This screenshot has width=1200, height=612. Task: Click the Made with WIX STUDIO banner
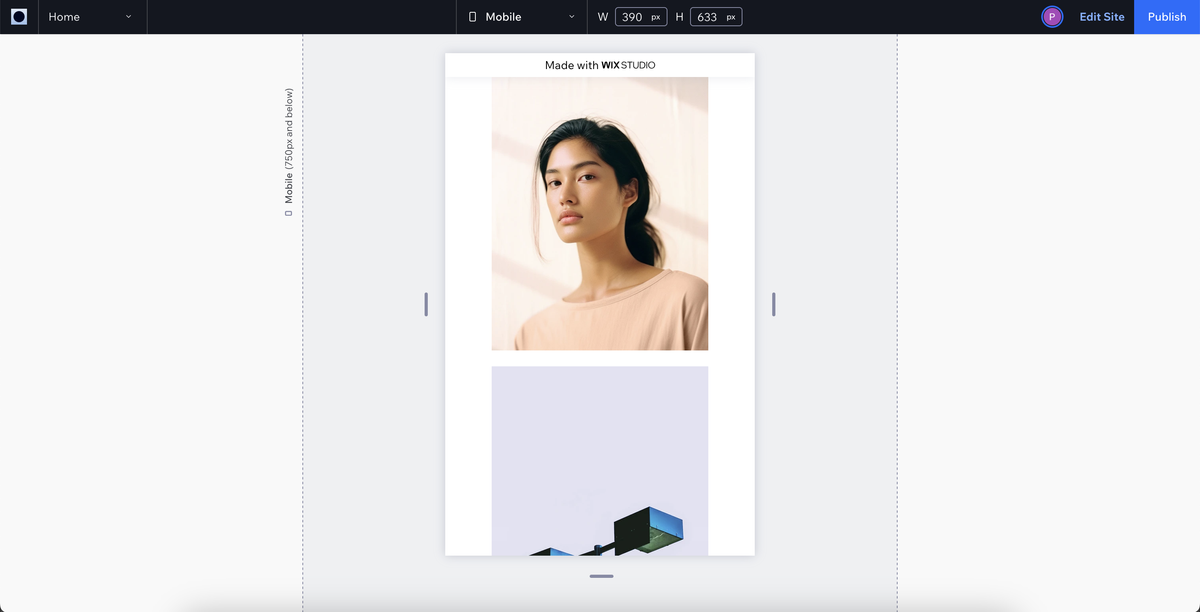coord(599,64)
